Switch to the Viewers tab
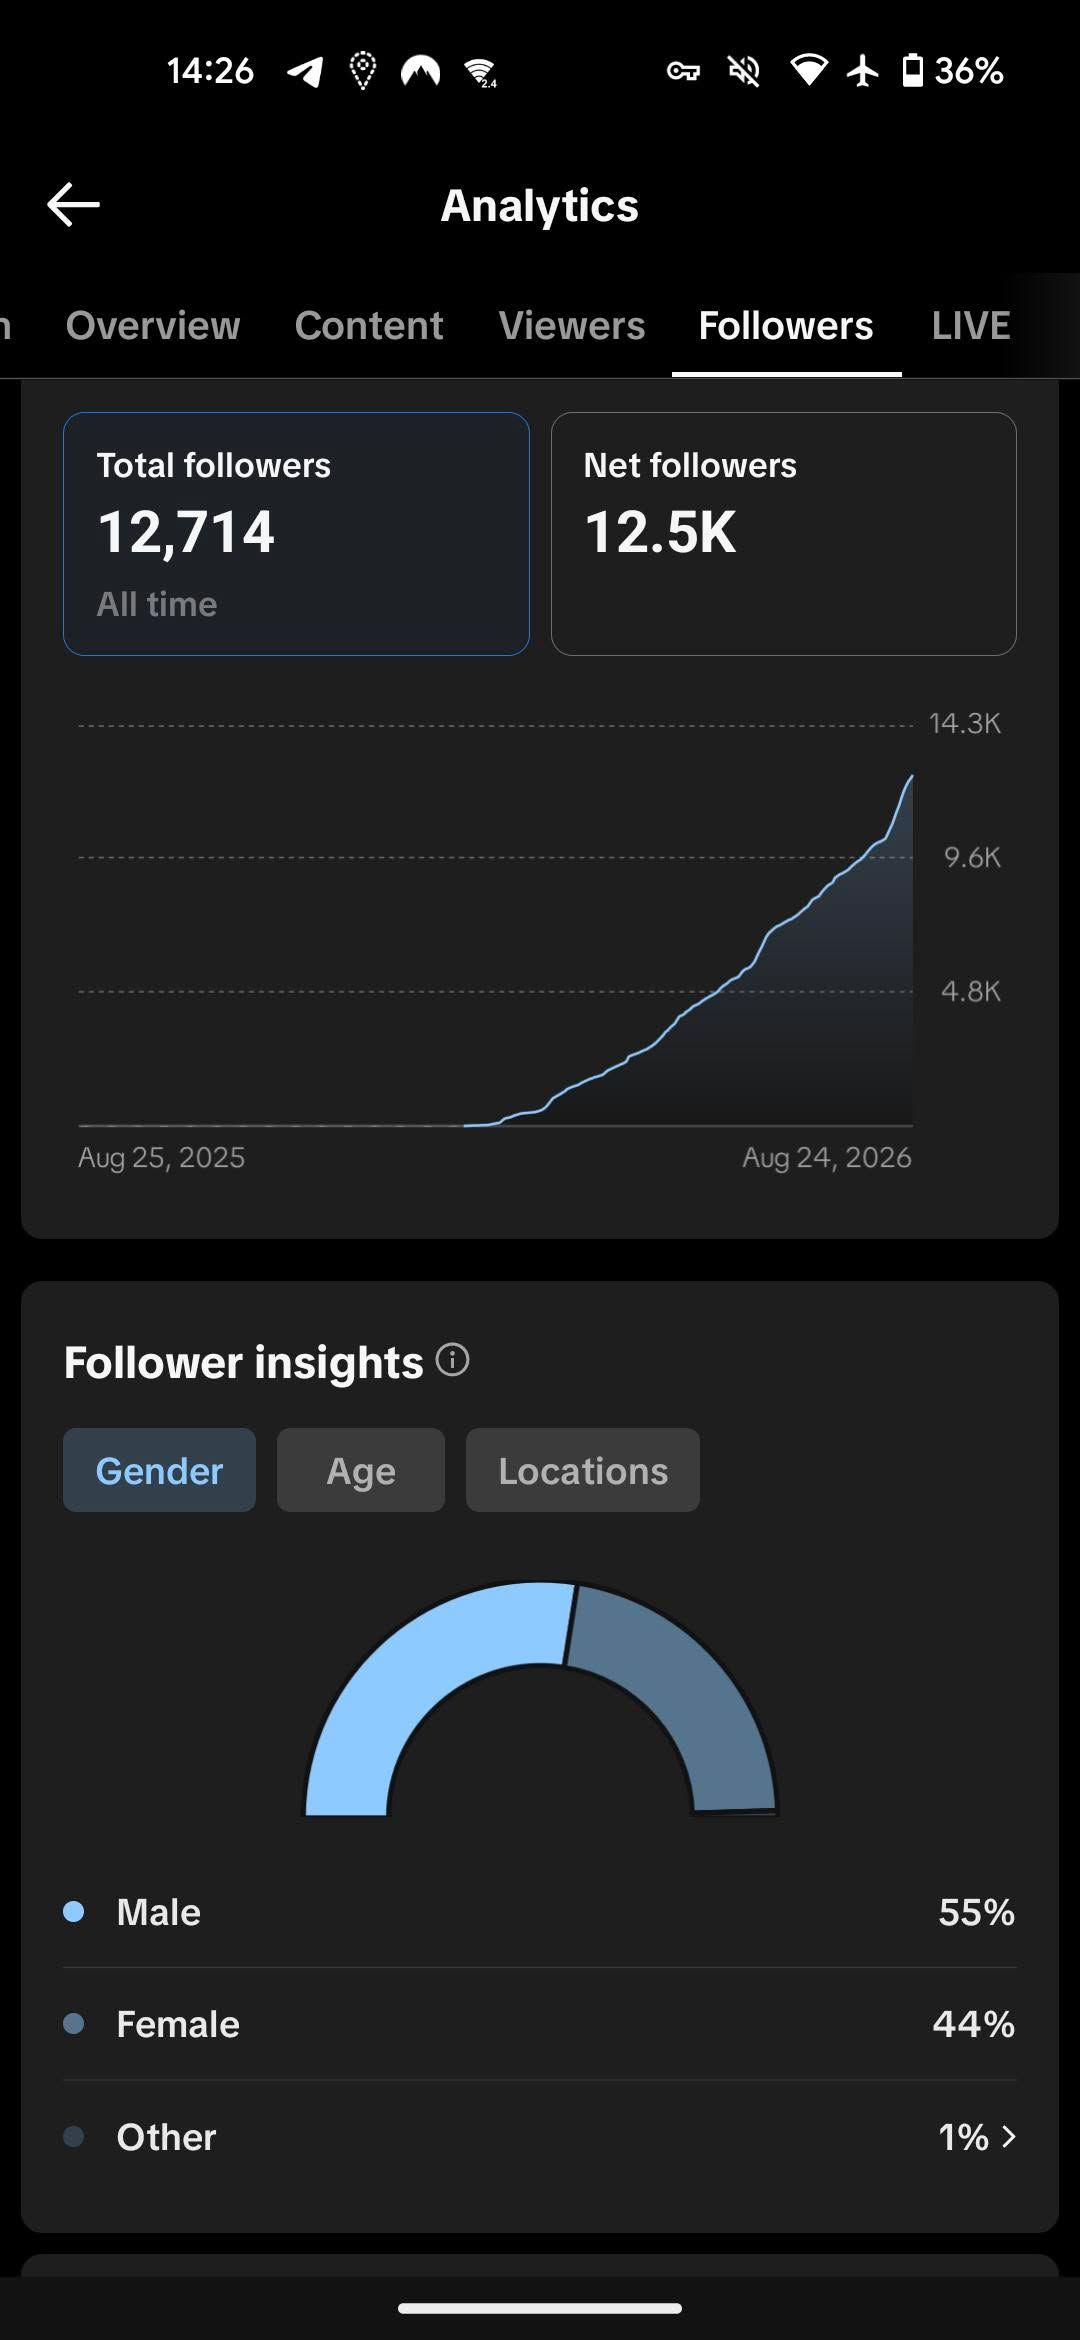This screenshot has height=2340, width=1080. pyautogui.click(x=572, y=326)
